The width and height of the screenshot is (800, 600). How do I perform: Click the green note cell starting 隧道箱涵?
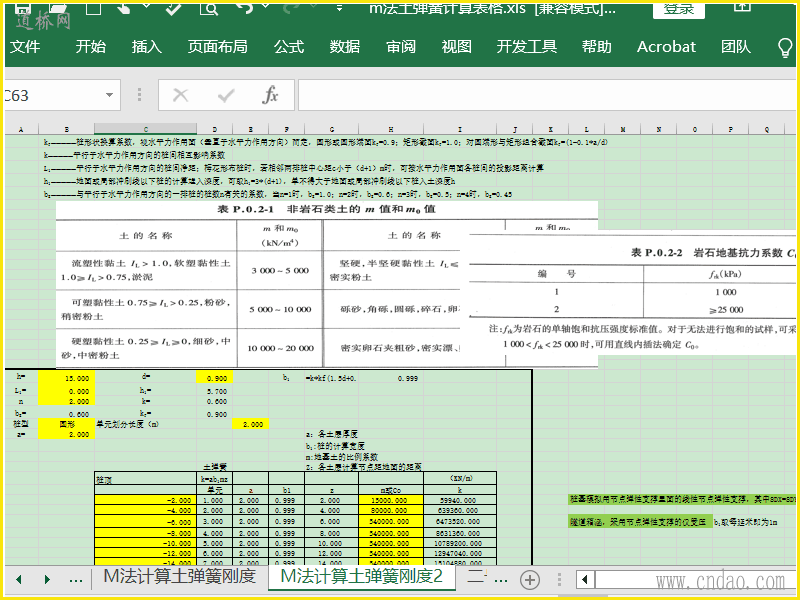click(640, 521)
